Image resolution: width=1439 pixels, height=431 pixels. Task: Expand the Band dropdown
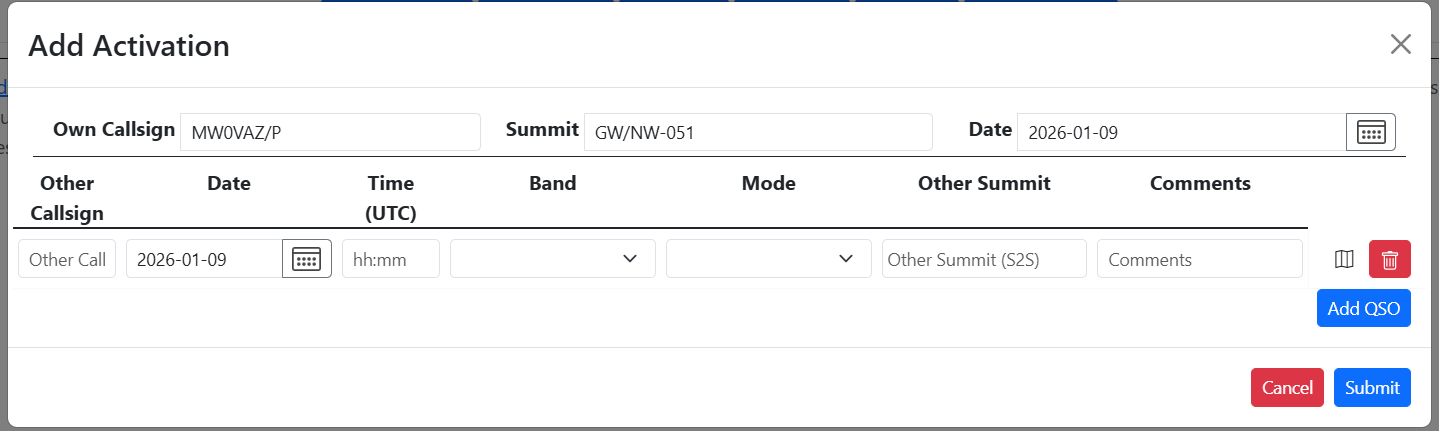552,259
